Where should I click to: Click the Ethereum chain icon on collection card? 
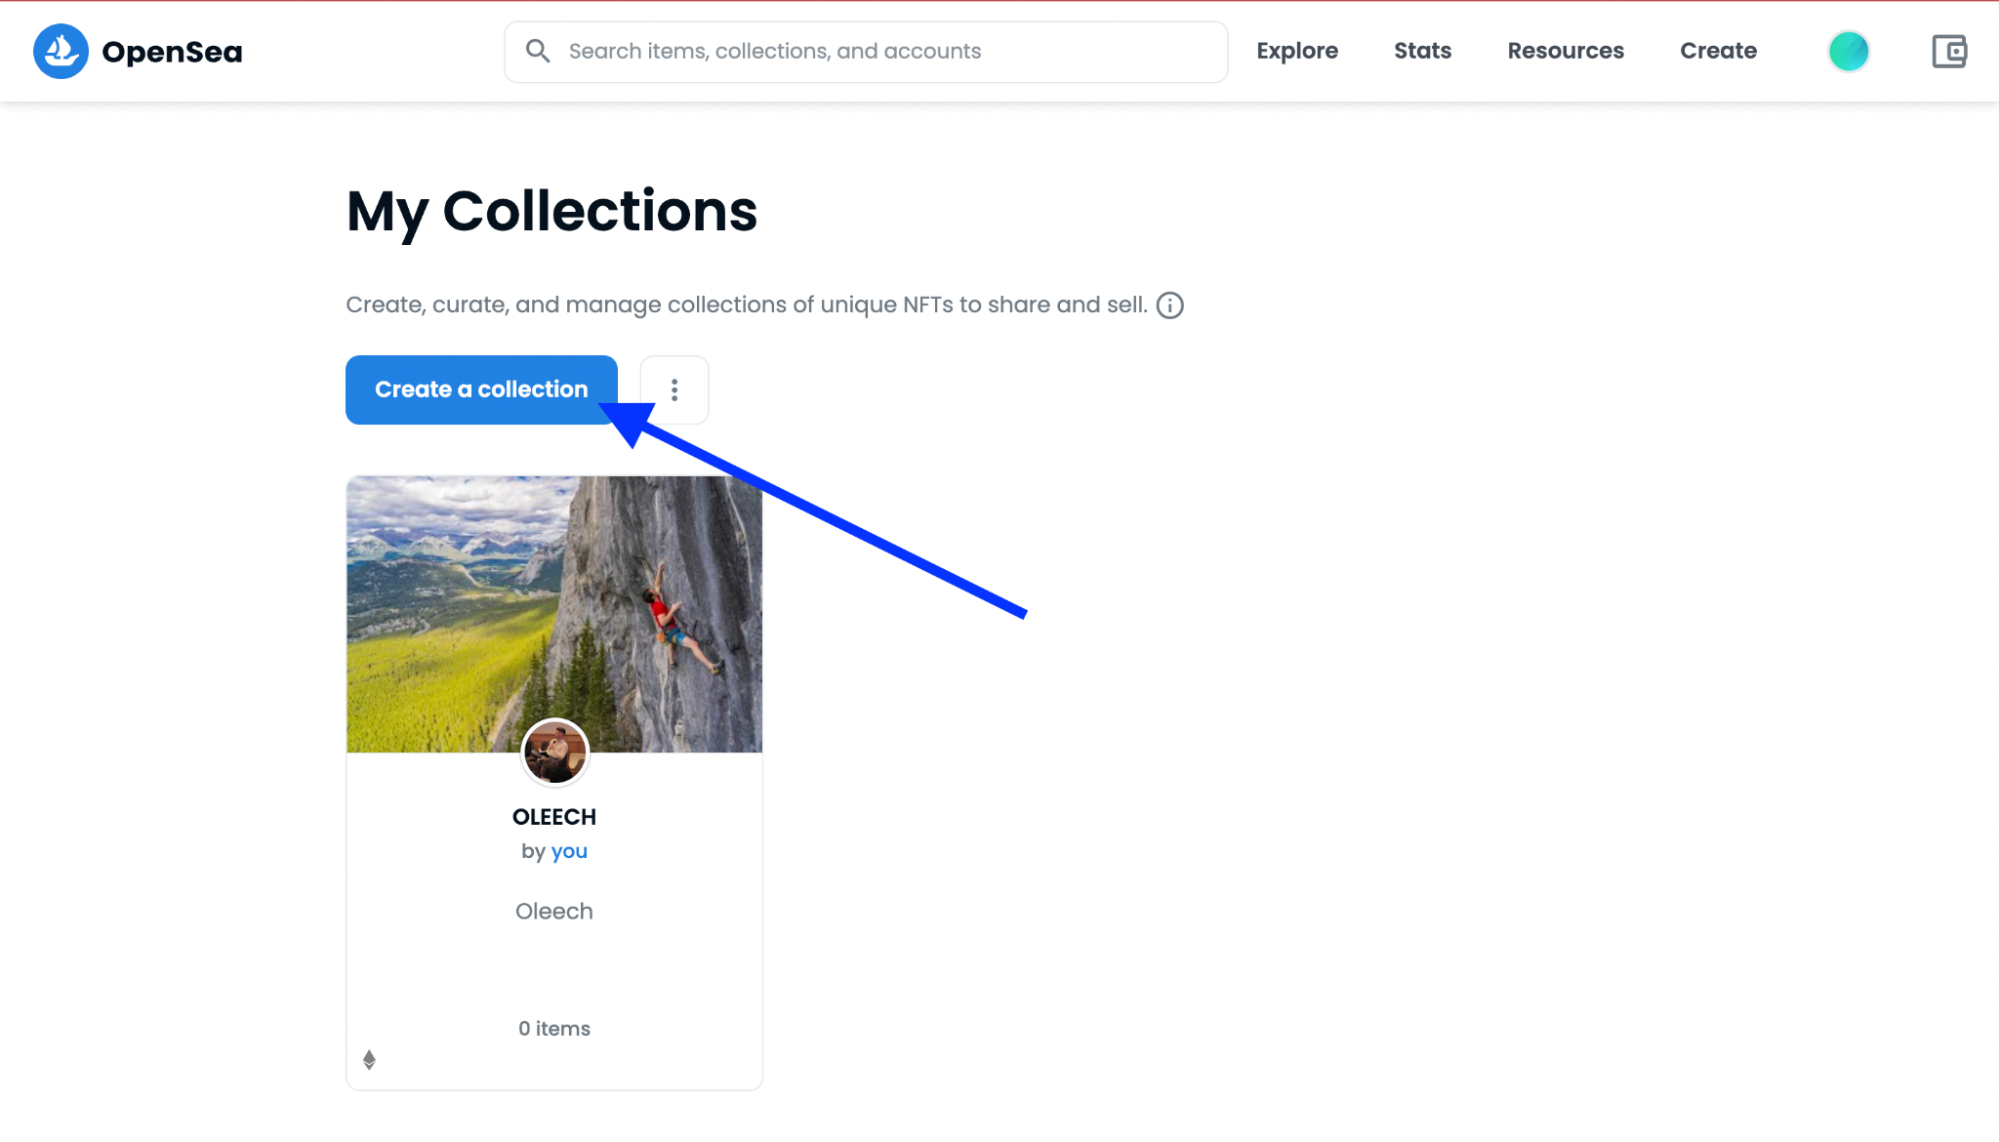[369, 1060]
